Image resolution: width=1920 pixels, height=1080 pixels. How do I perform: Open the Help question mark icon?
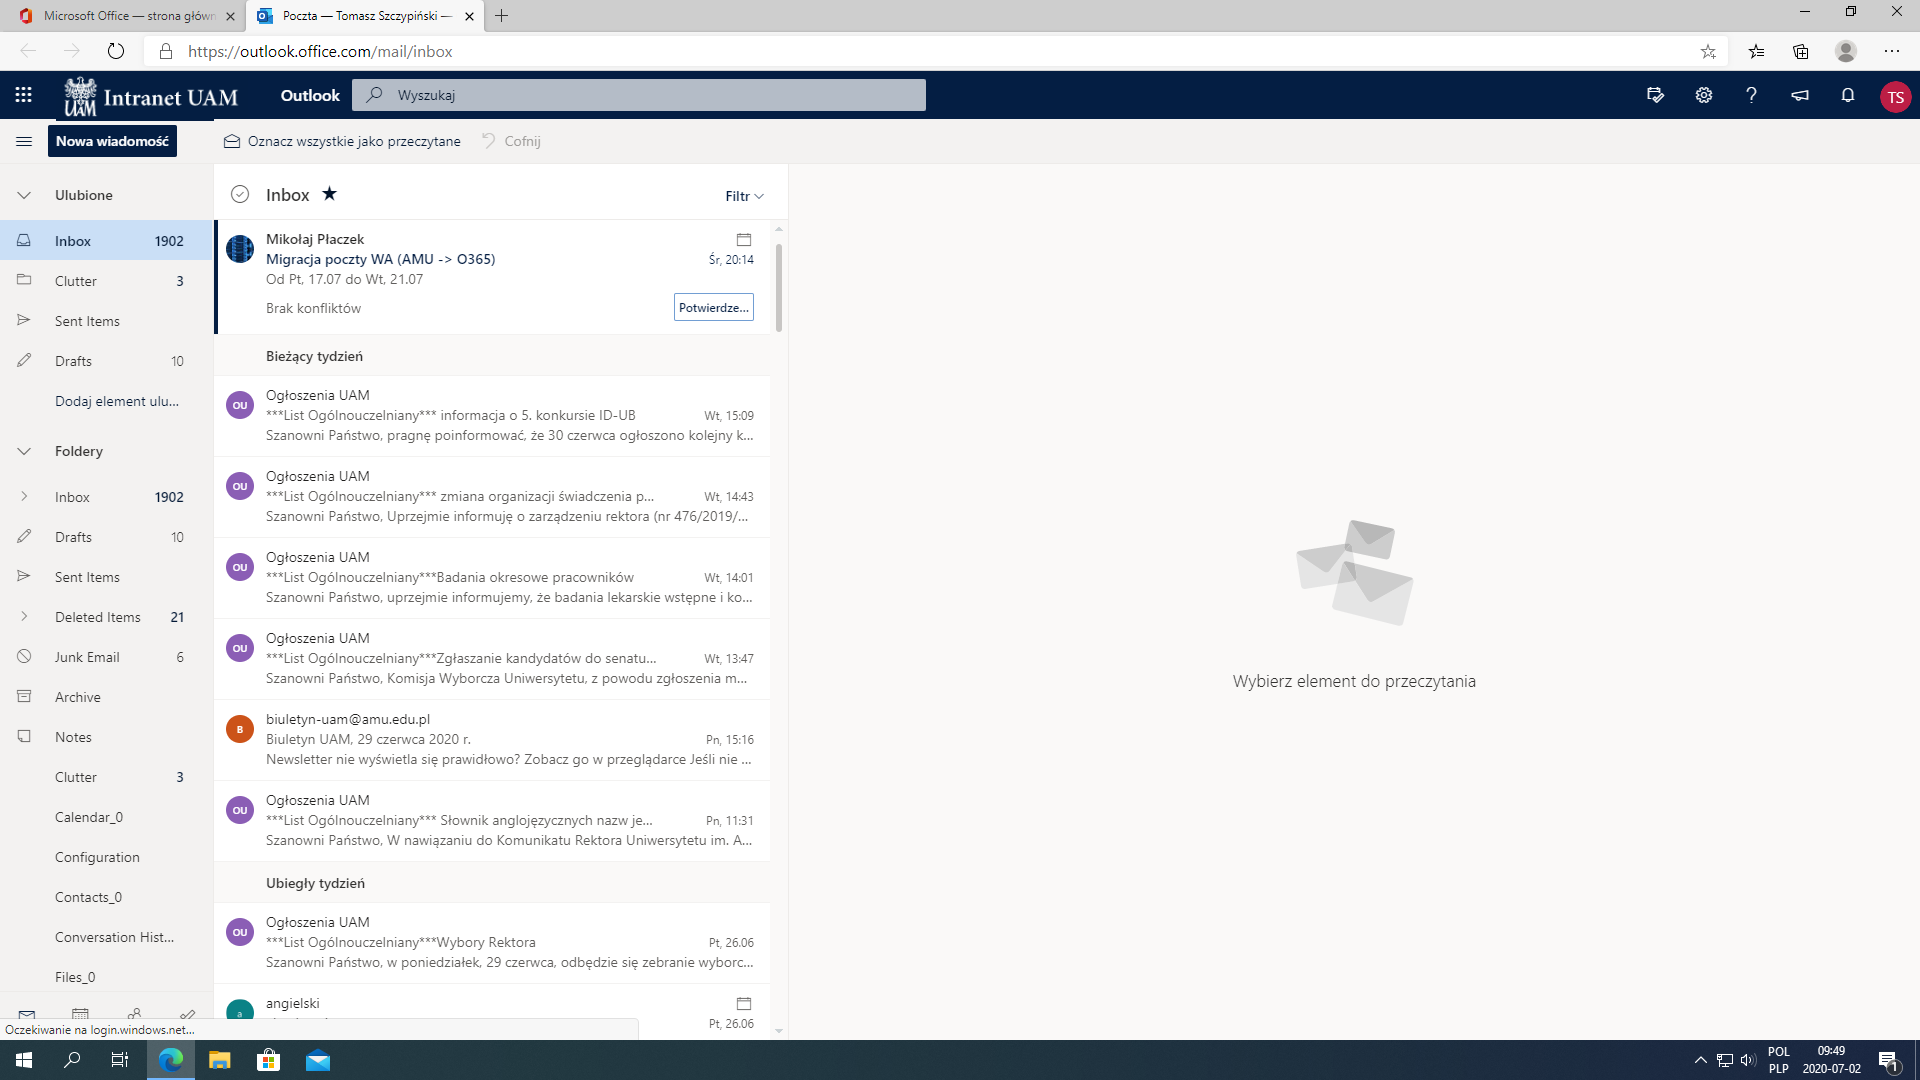1751,95
